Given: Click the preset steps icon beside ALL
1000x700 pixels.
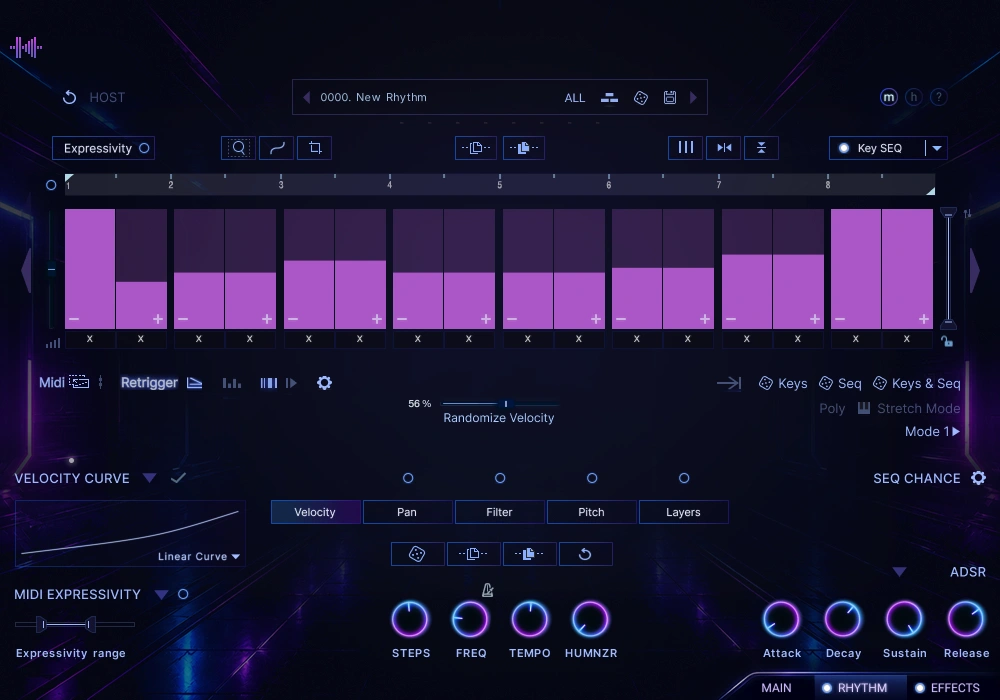Looking at the screenshot, I should (x=609, y=98).
